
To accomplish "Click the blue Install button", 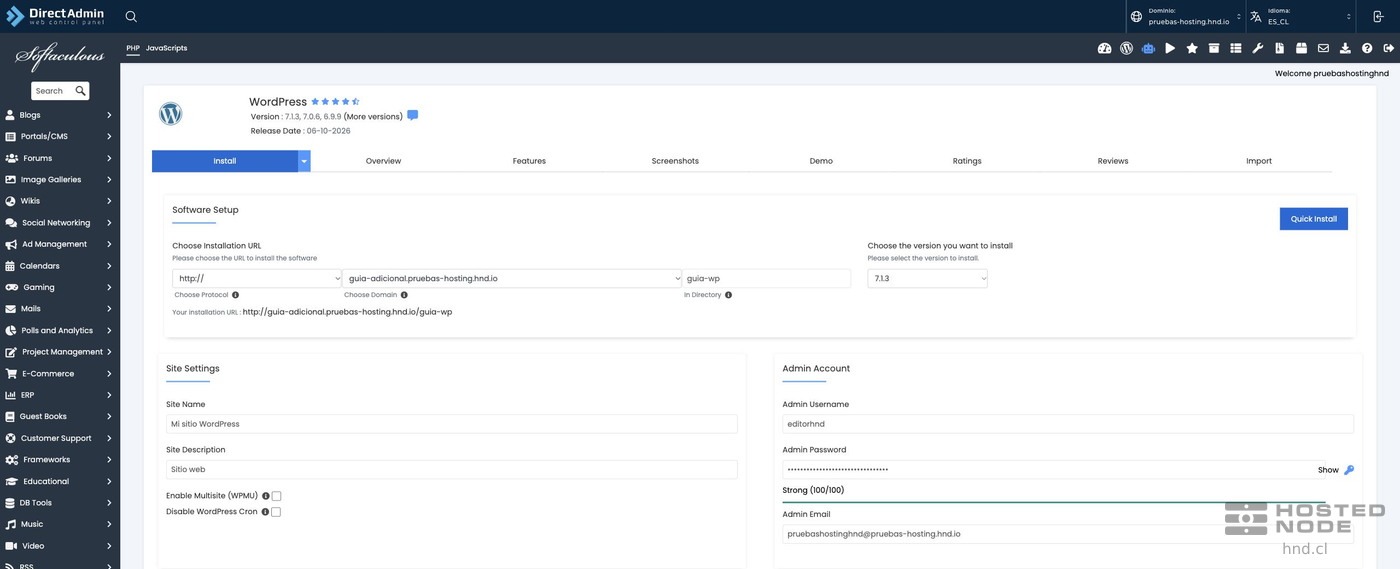I will pos(225,161).
